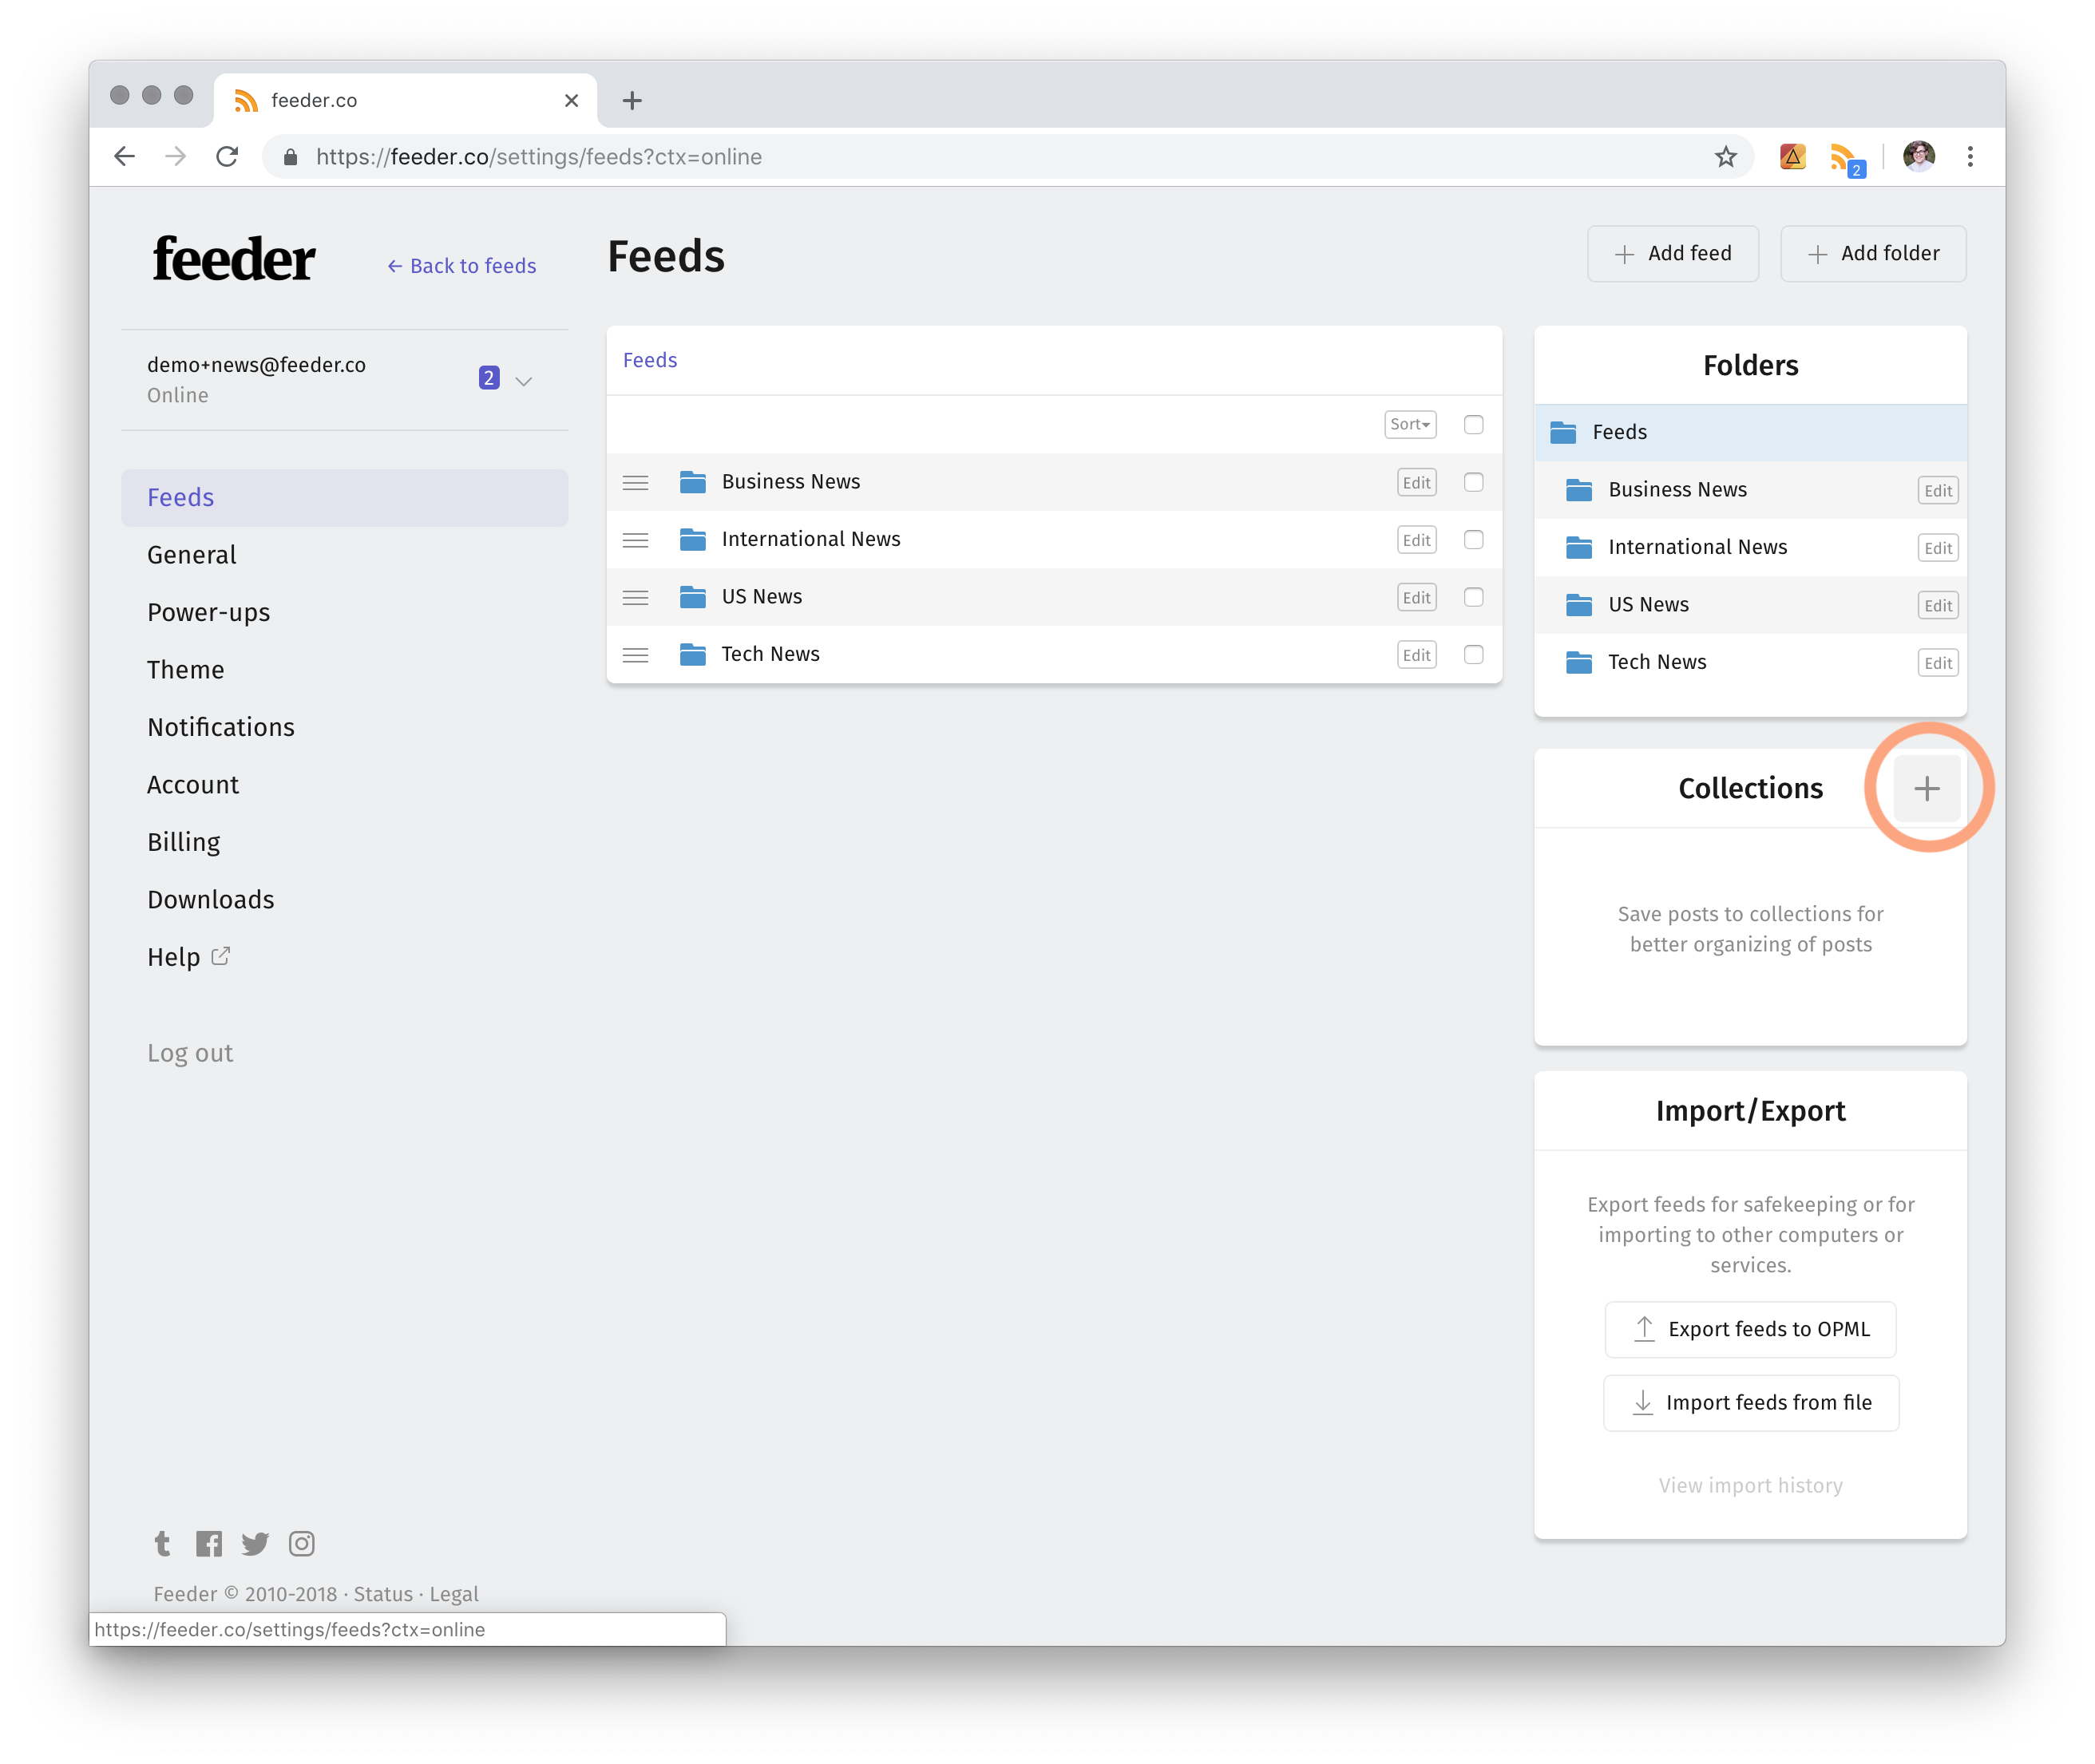2095x1764 pixels.
Task: Open the Sort dropdown
Action: coord(1410,424)
